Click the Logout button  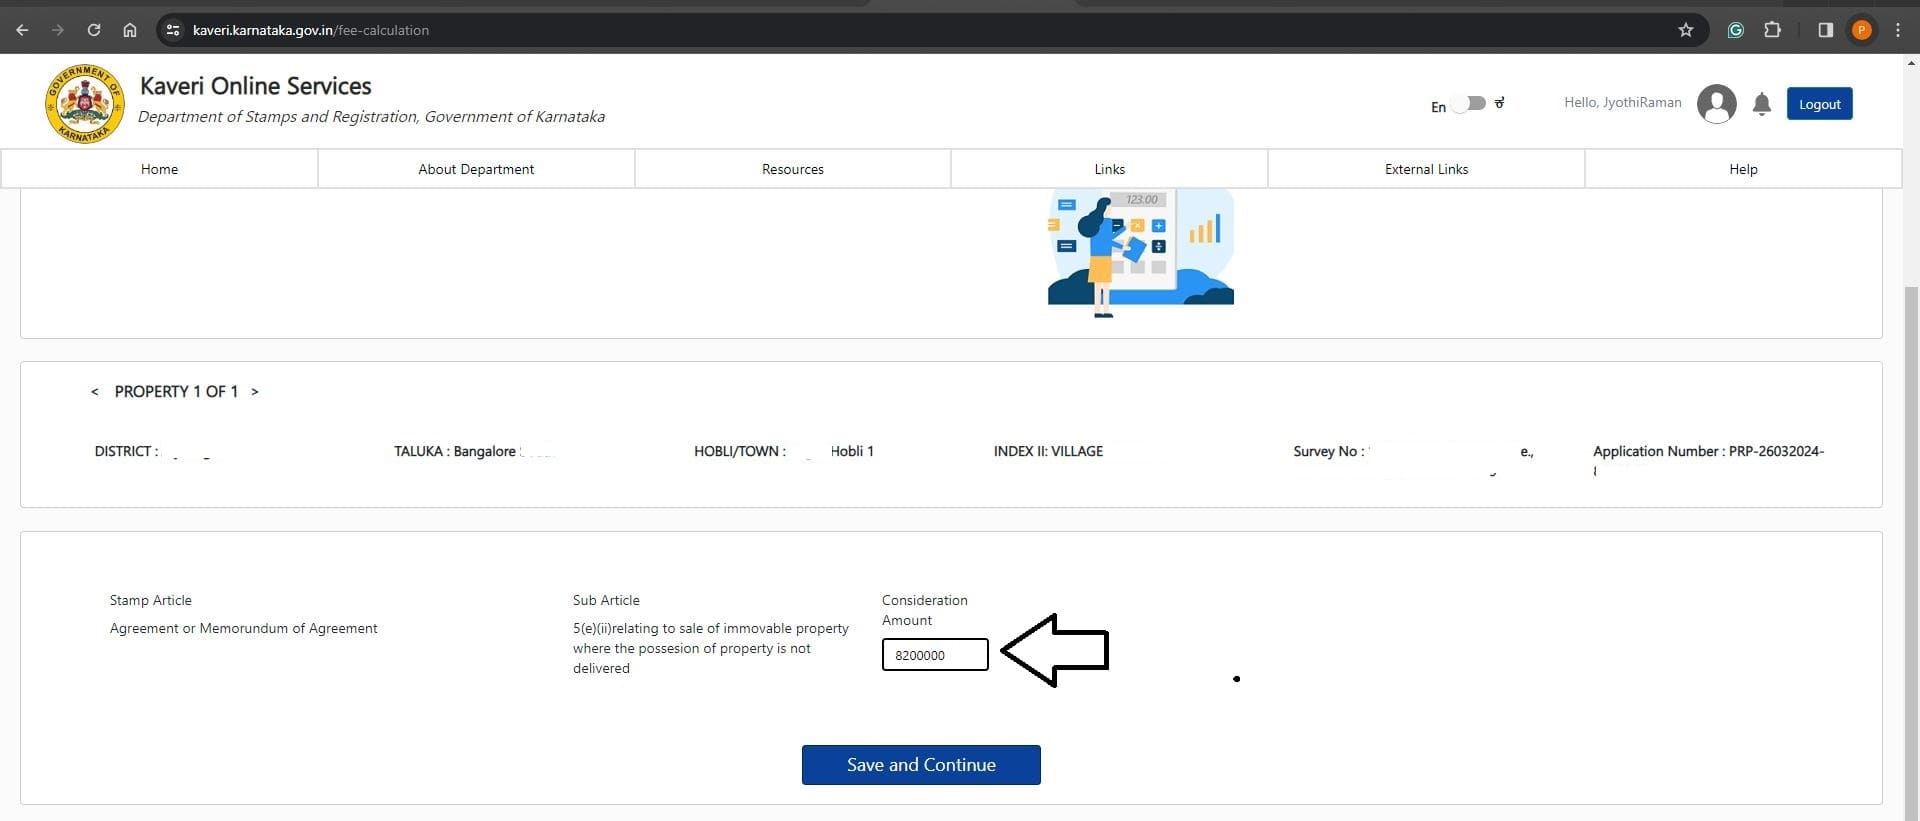tap(1819, 104)
